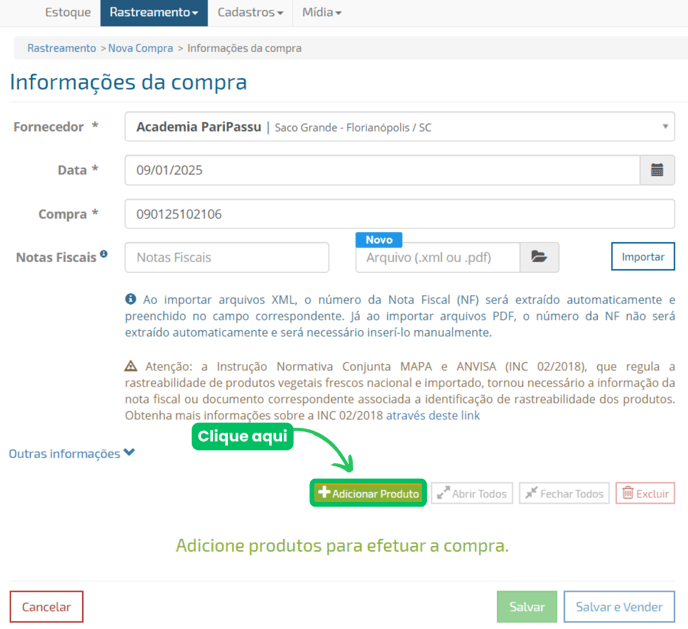Viewport: 688px width, 629px height.
Task: Focus the Notas Fiscais input field
Action: point(227,257)
